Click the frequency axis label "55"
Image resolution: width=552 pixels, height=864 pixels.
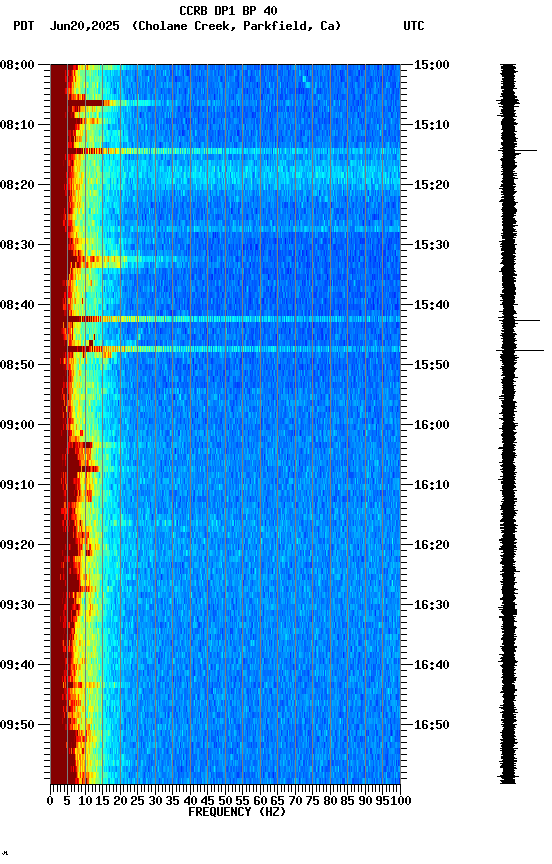point(242,801)
